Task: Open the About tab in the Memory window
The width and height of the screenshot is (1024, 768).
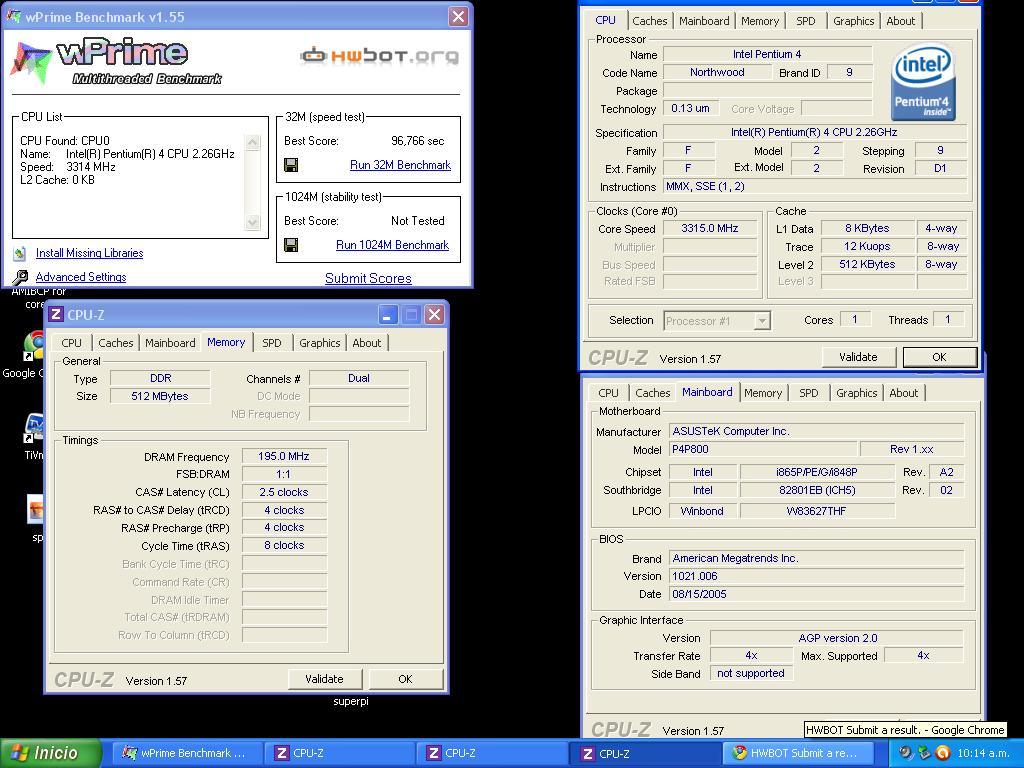Action: tap(366, 343)
